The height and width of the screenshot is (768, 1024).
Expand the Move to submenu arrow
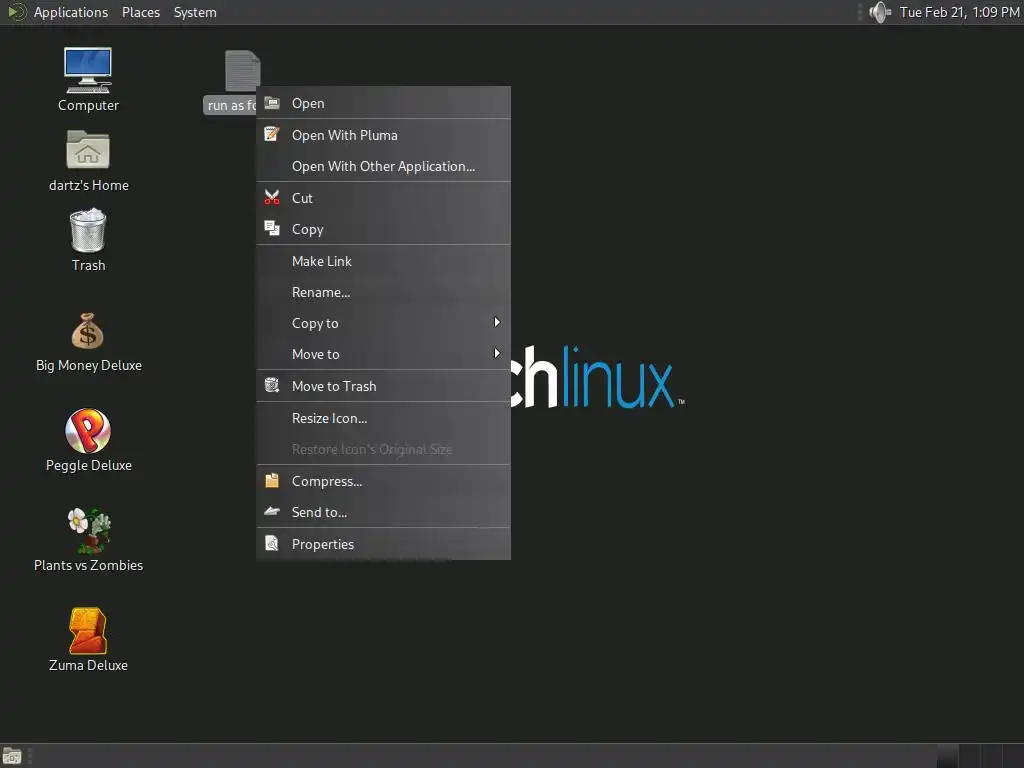pyautogui.click(x=497, y=353)
